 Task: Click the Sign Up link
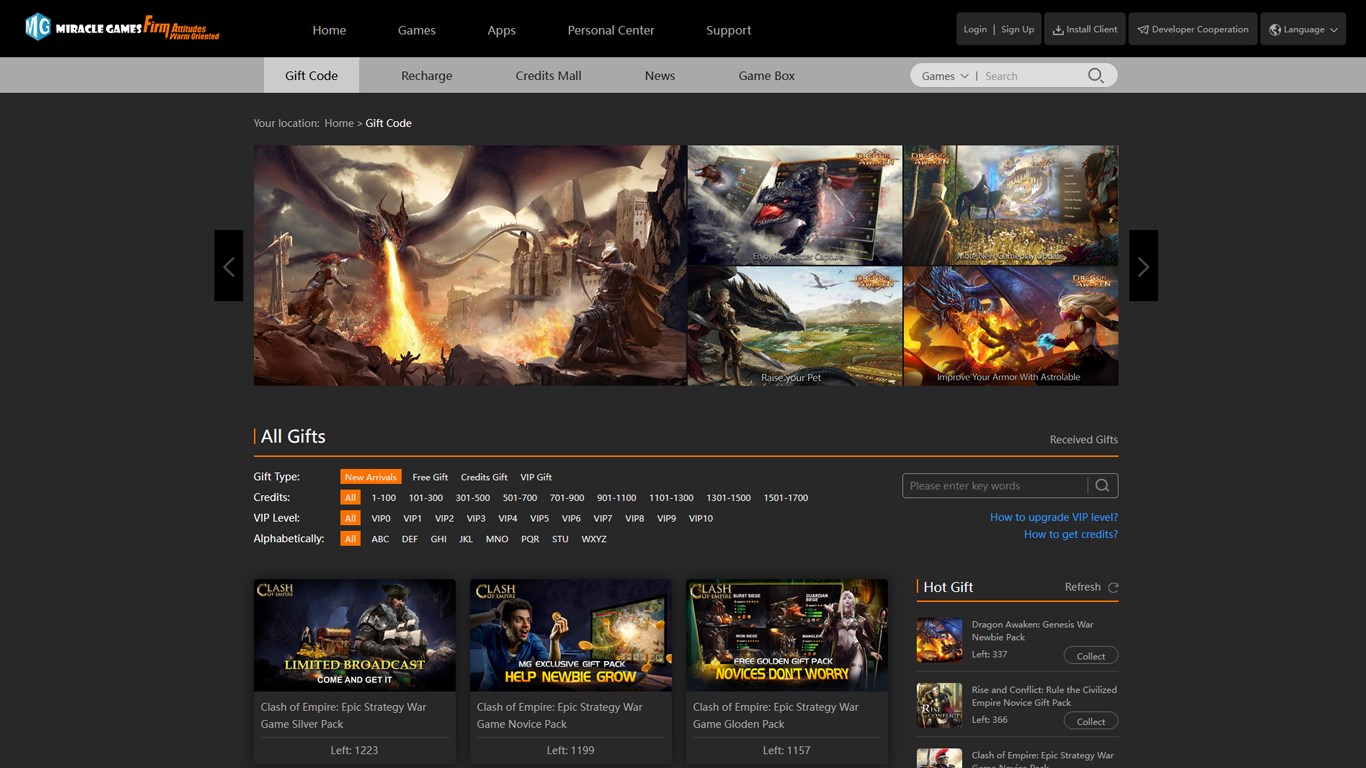1018,30
